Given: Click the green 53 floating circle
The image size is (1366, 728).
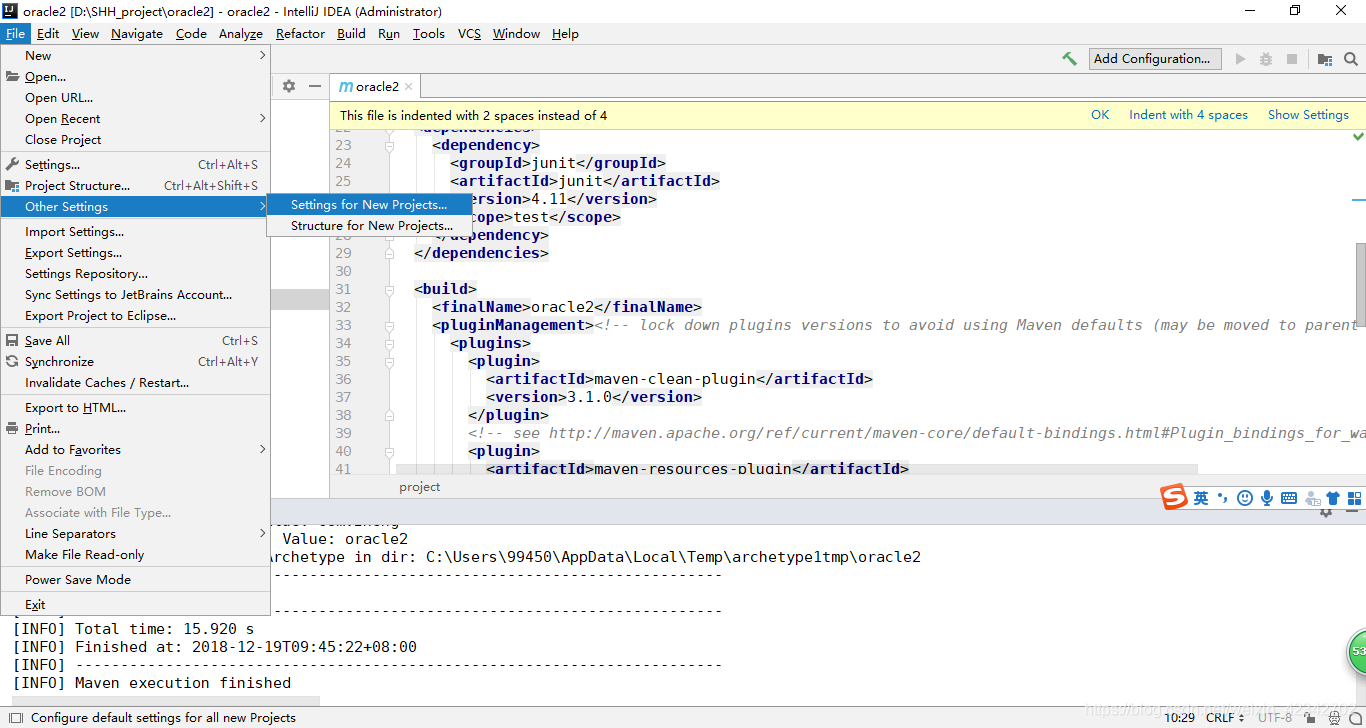Looking at the screenshot, I should coord(1357,651).
